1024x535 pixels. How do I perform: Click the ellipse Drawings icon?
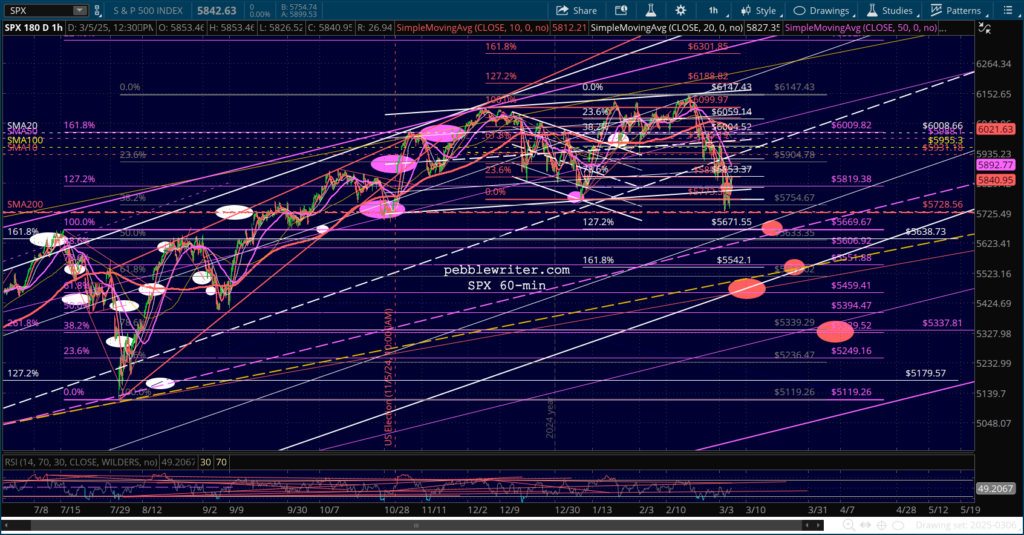799,10
